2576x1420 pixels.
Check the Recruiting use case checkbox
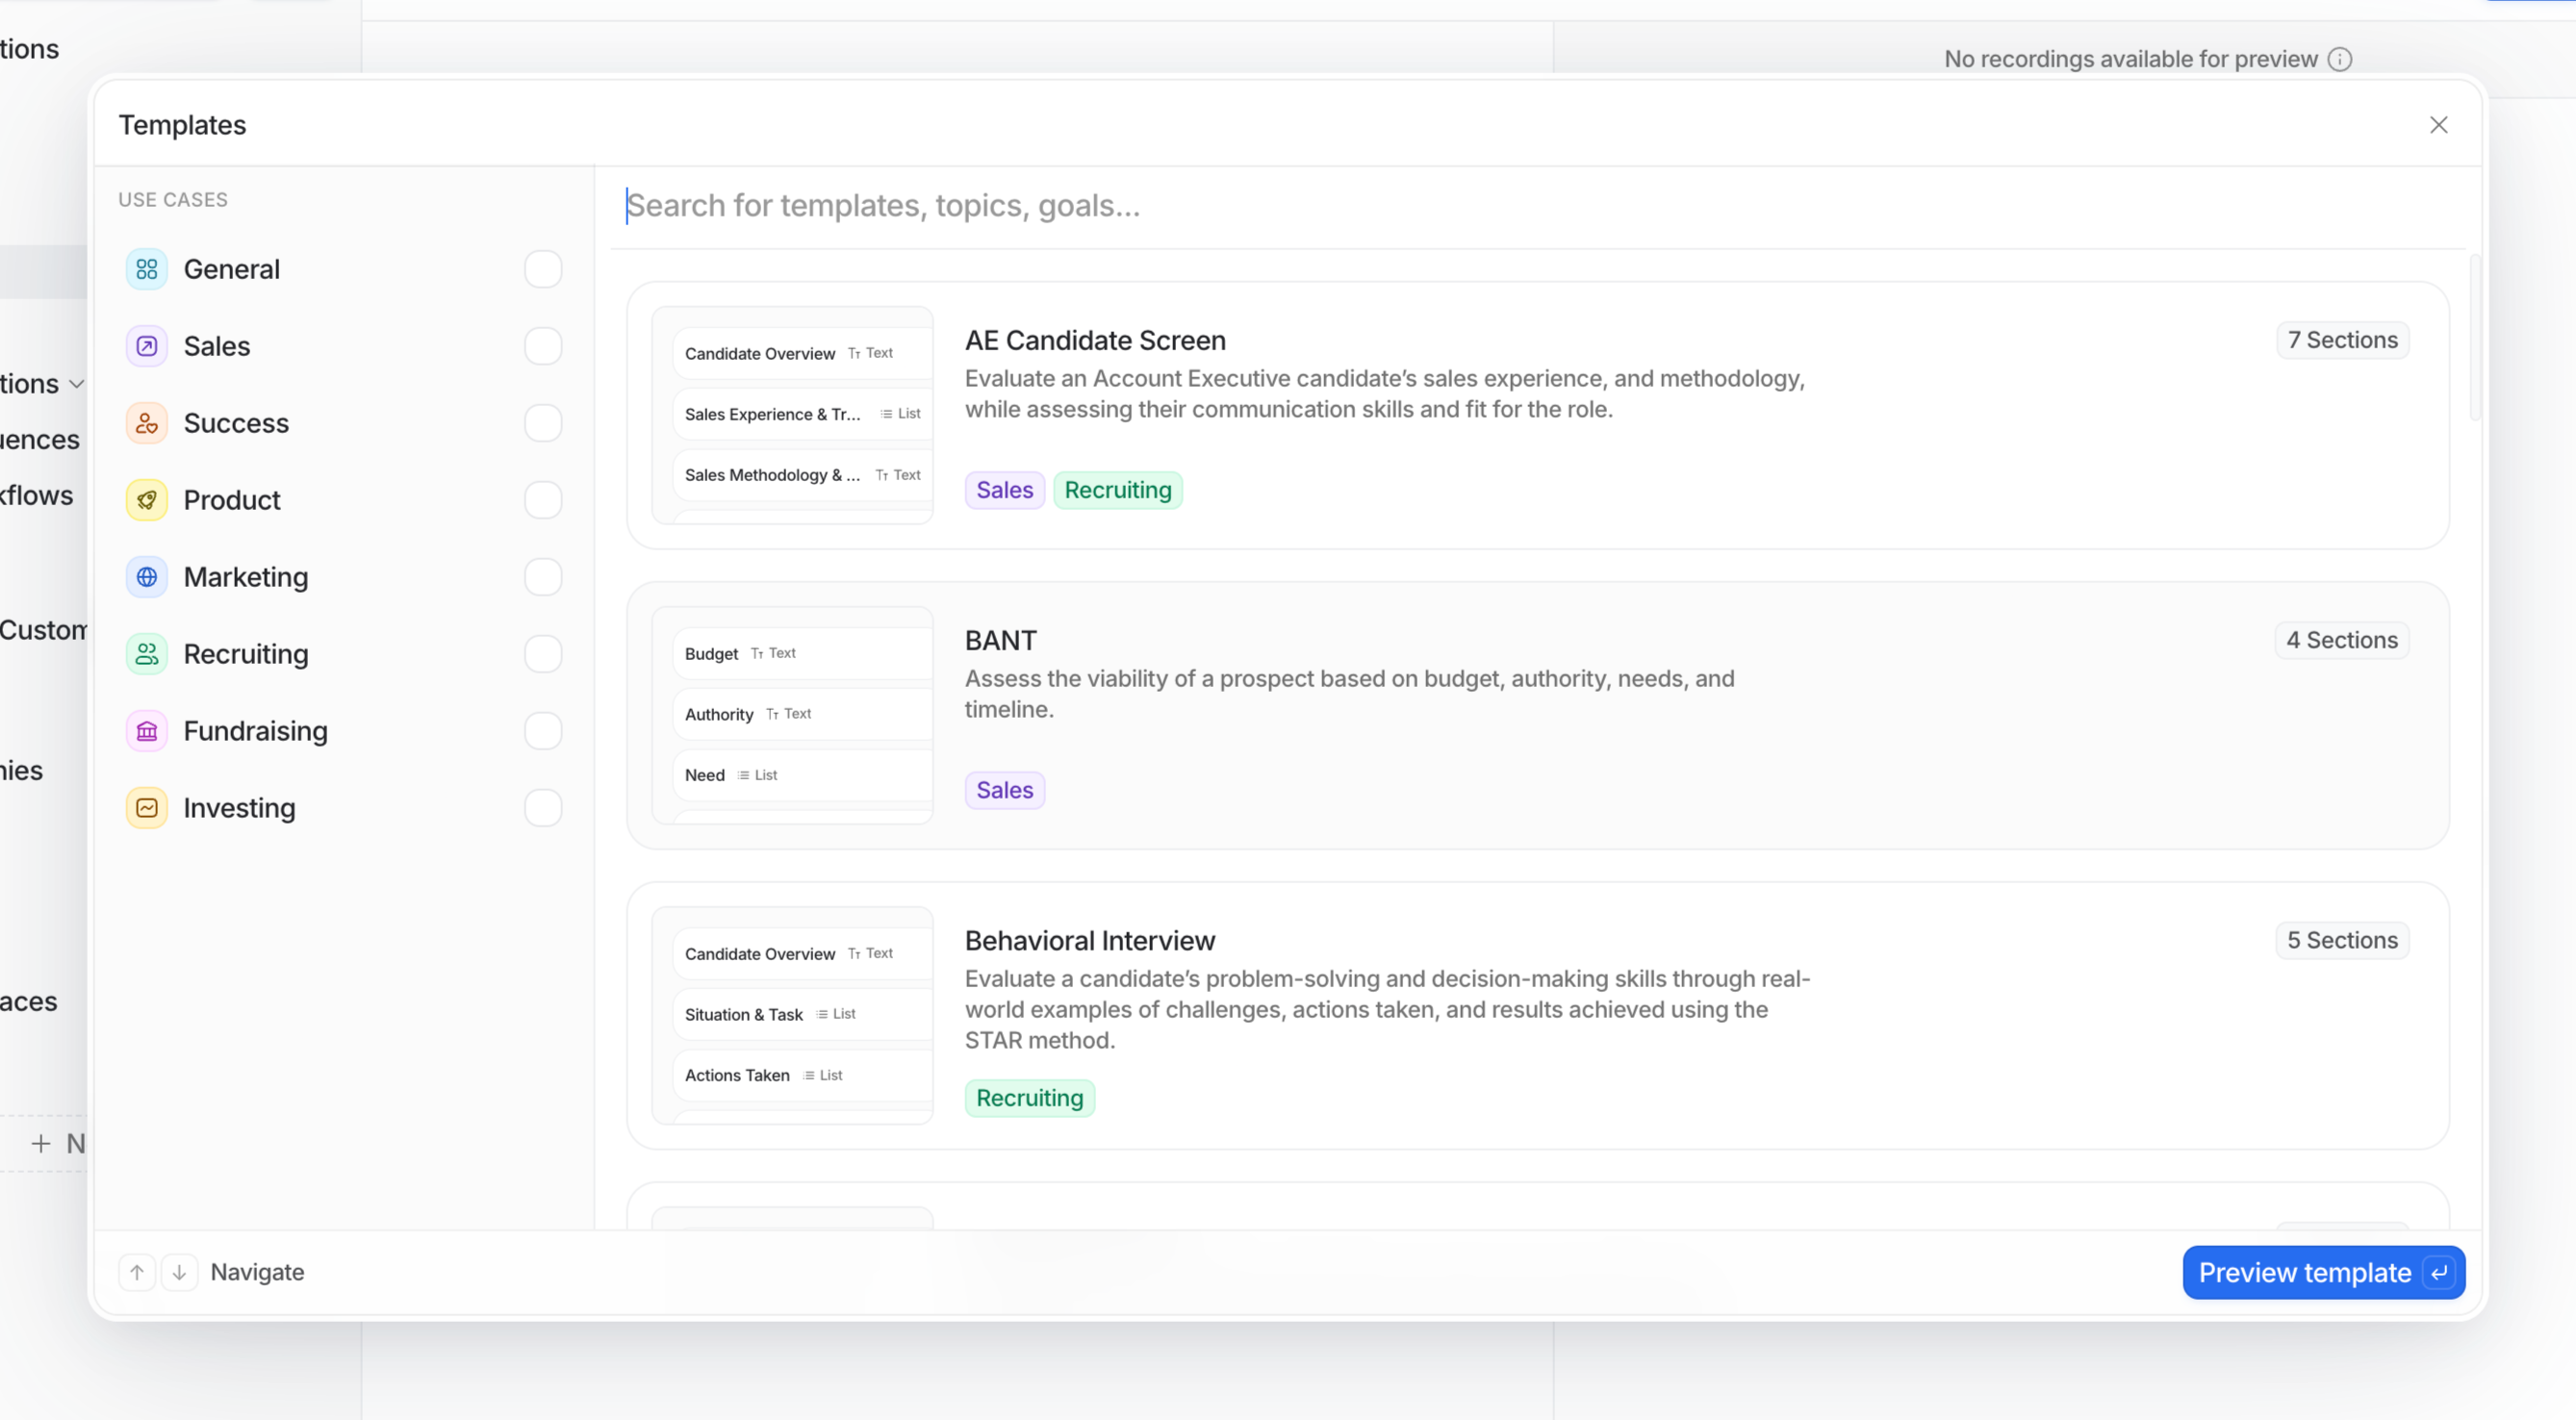[x=543, y=654]
